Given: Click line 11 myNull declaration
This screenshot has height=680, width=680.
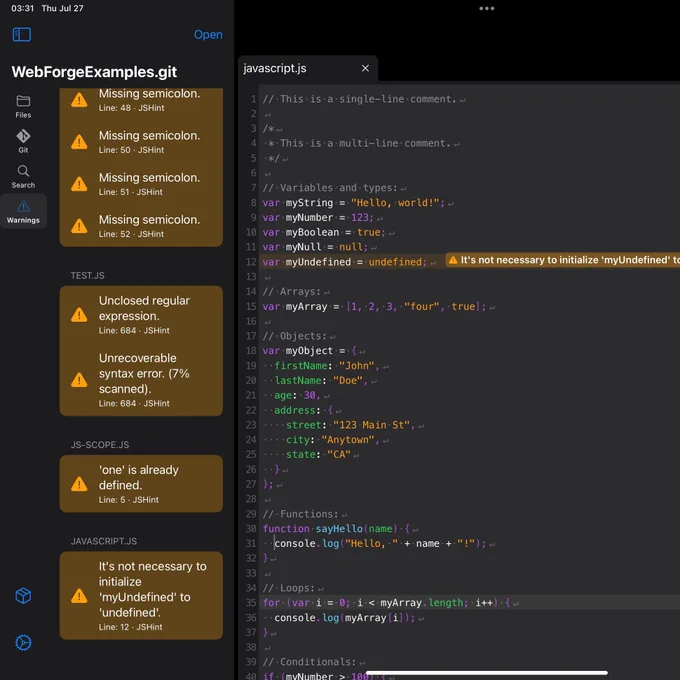Looking at the screenshot, I should (x=315, y=247).
